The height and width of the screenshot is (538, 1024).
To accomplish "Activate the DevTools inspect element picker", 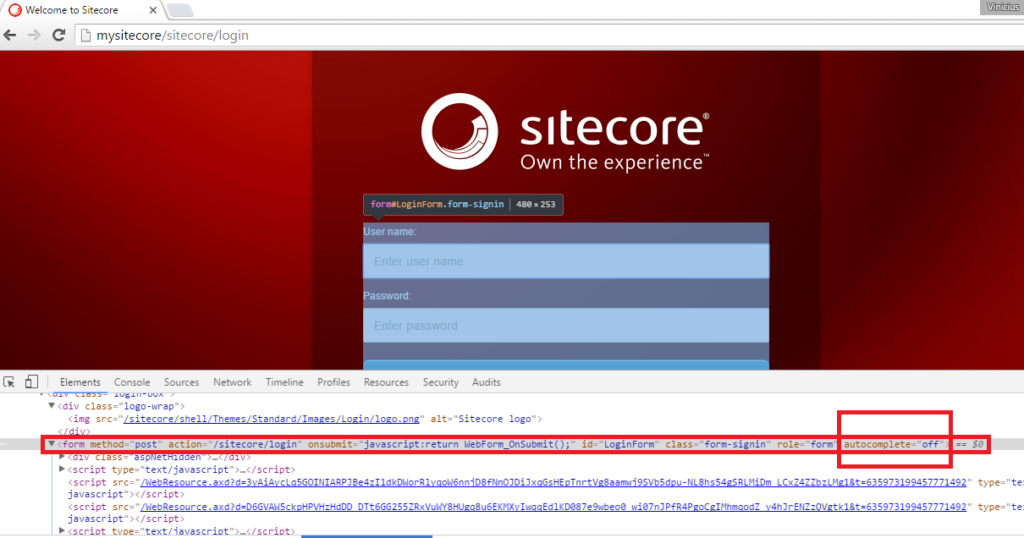I will click(9, 382).
